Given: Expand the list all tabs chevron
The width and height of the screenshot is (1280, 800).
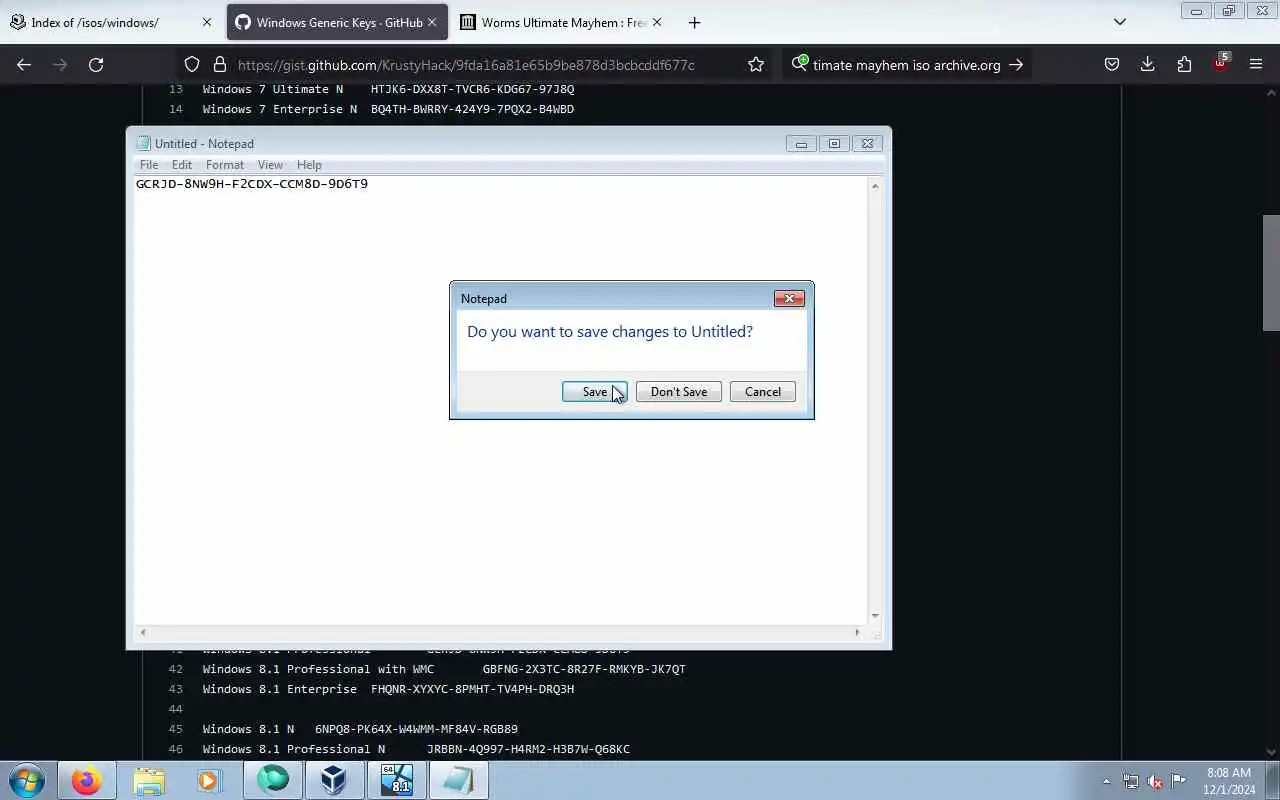Looking at the screenshot, I should [1120, 22].
